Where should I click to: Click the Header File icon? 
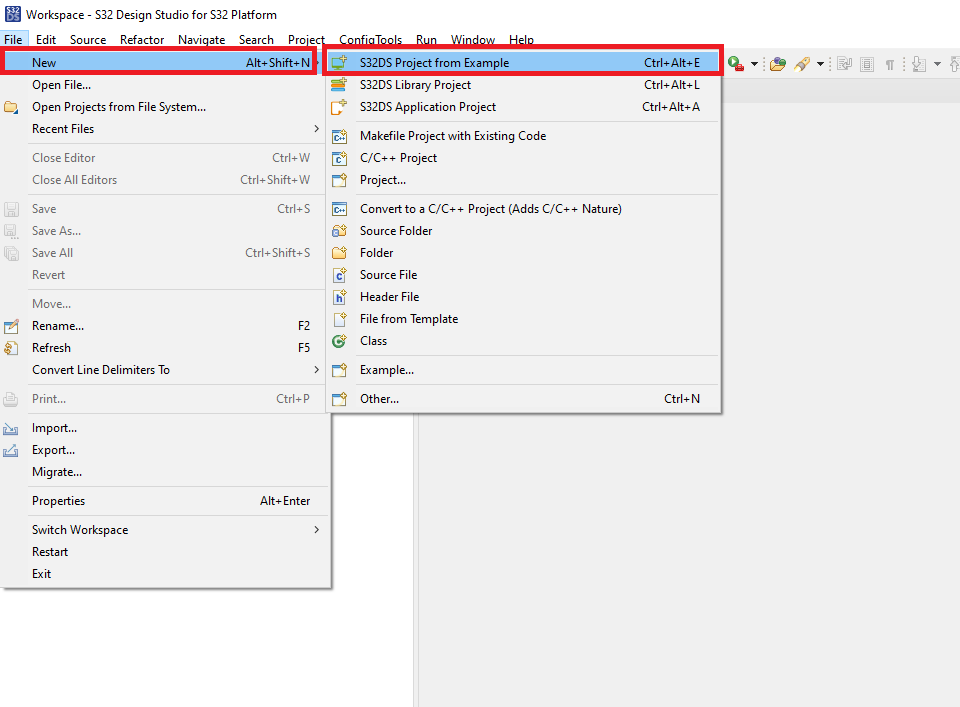[x=339, y=297]
